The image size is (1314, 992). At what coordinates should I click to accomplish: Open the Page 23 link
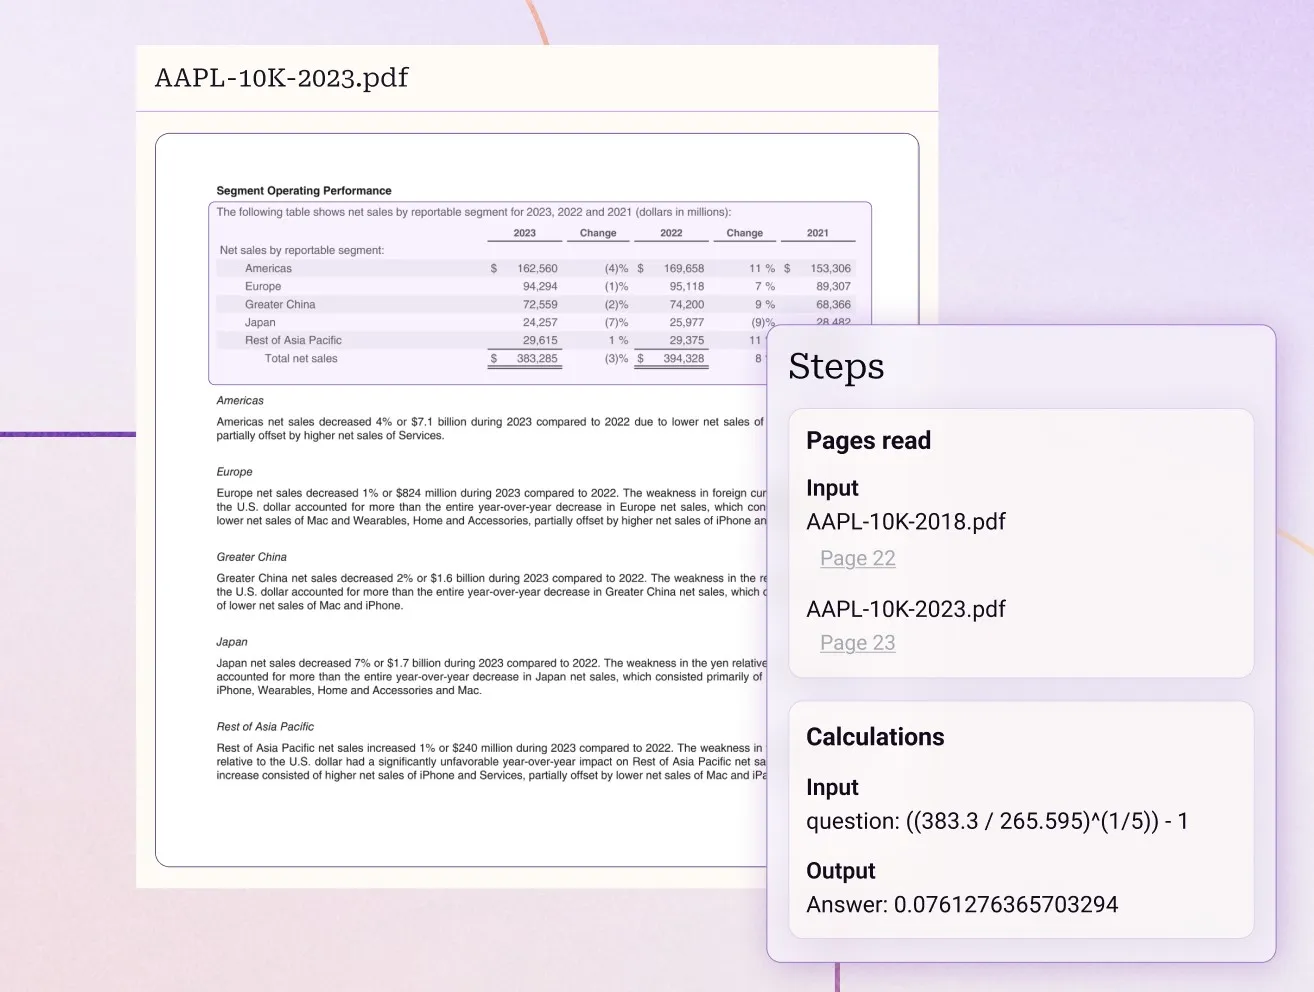pos(857,643)
